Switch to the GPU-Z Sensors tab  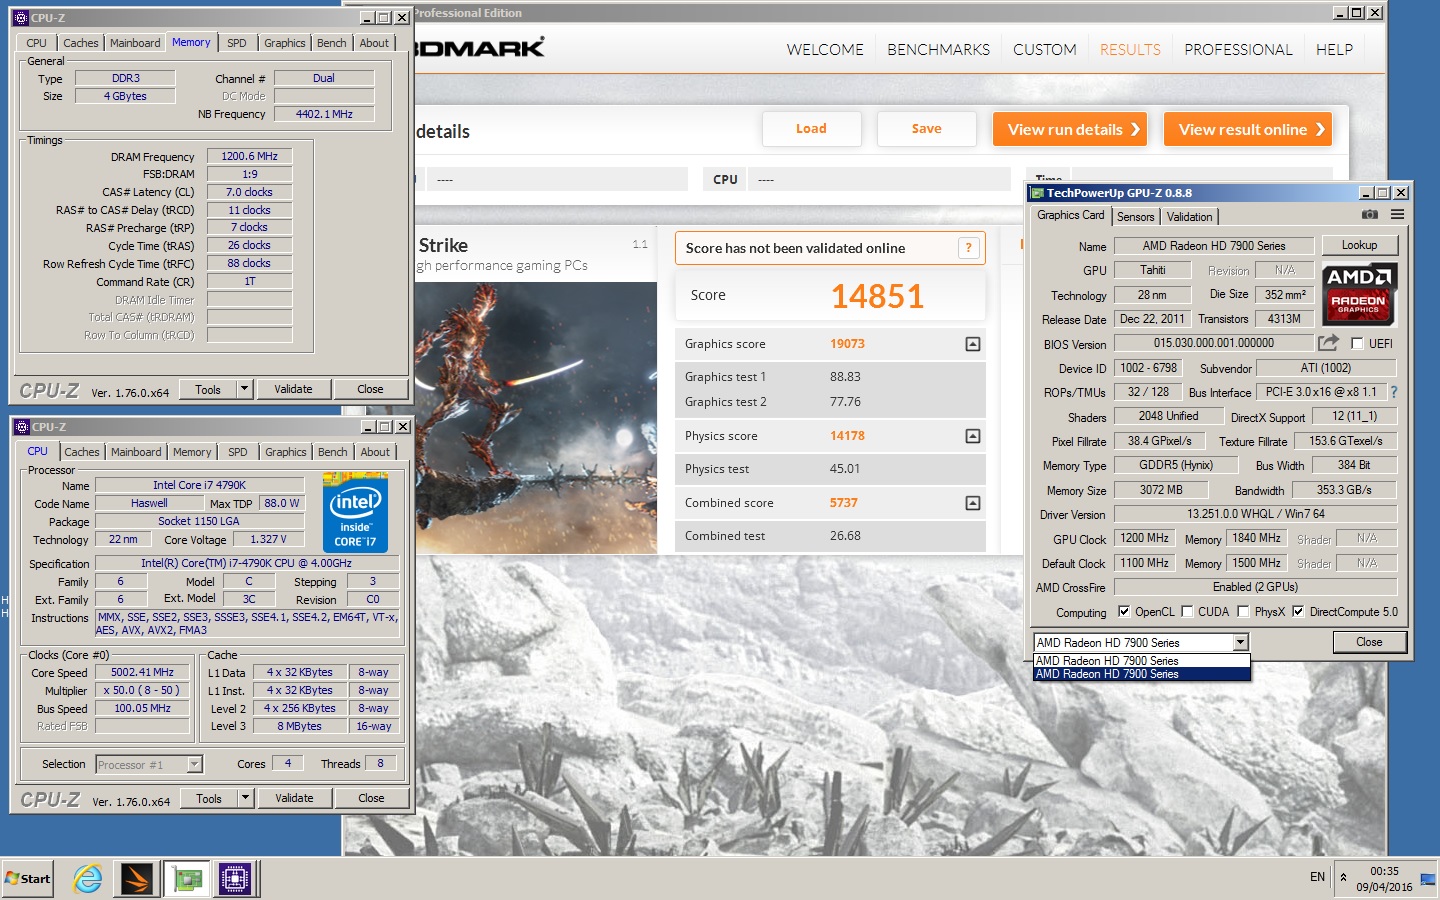(1136, 217)
